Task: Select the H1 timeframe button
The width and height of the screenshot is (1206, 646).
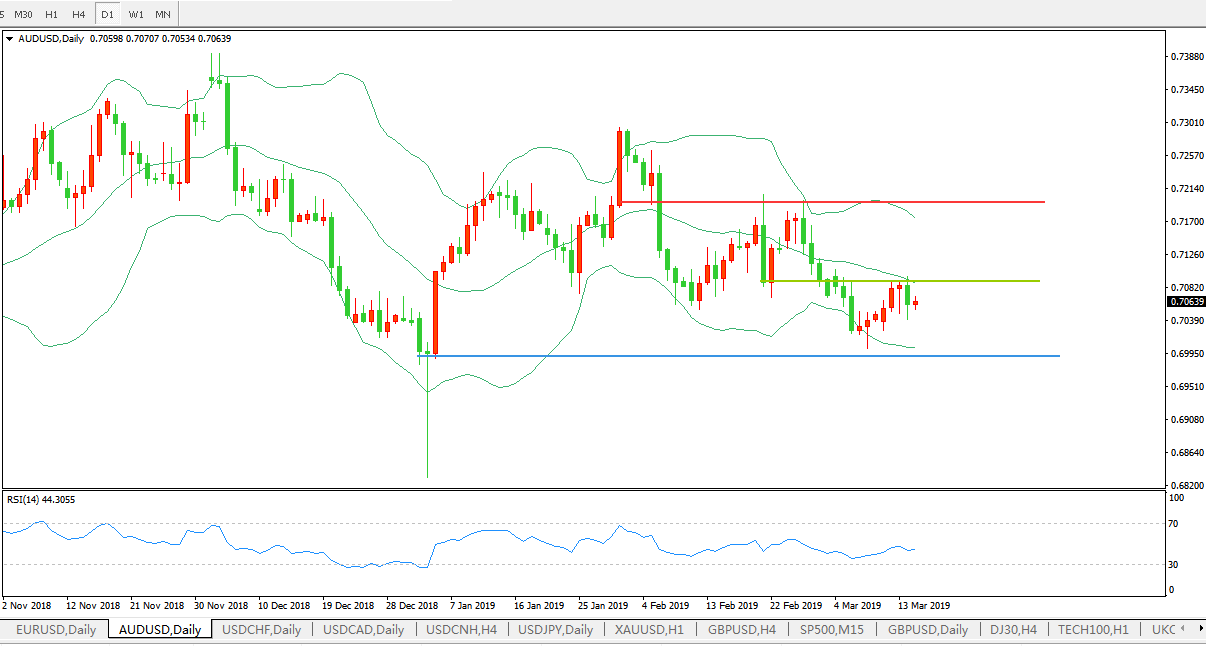Action: (x=51, y=14)
